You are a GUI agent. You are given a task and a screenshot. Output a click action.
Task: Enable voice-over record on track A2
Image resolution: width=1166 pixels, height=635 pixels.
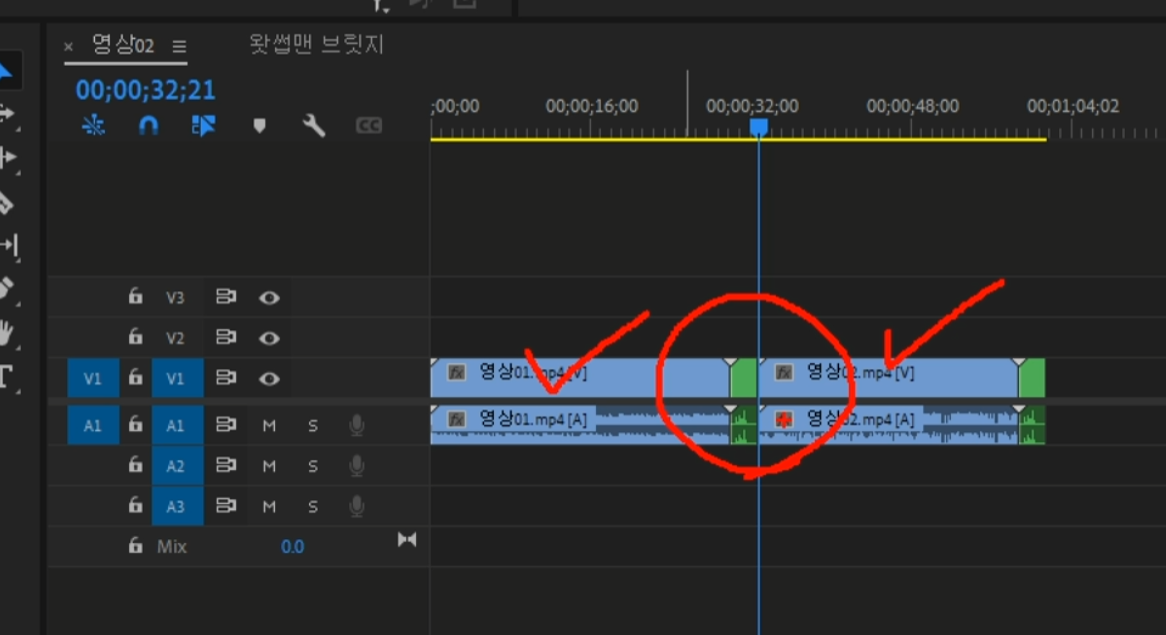[357, 466]
